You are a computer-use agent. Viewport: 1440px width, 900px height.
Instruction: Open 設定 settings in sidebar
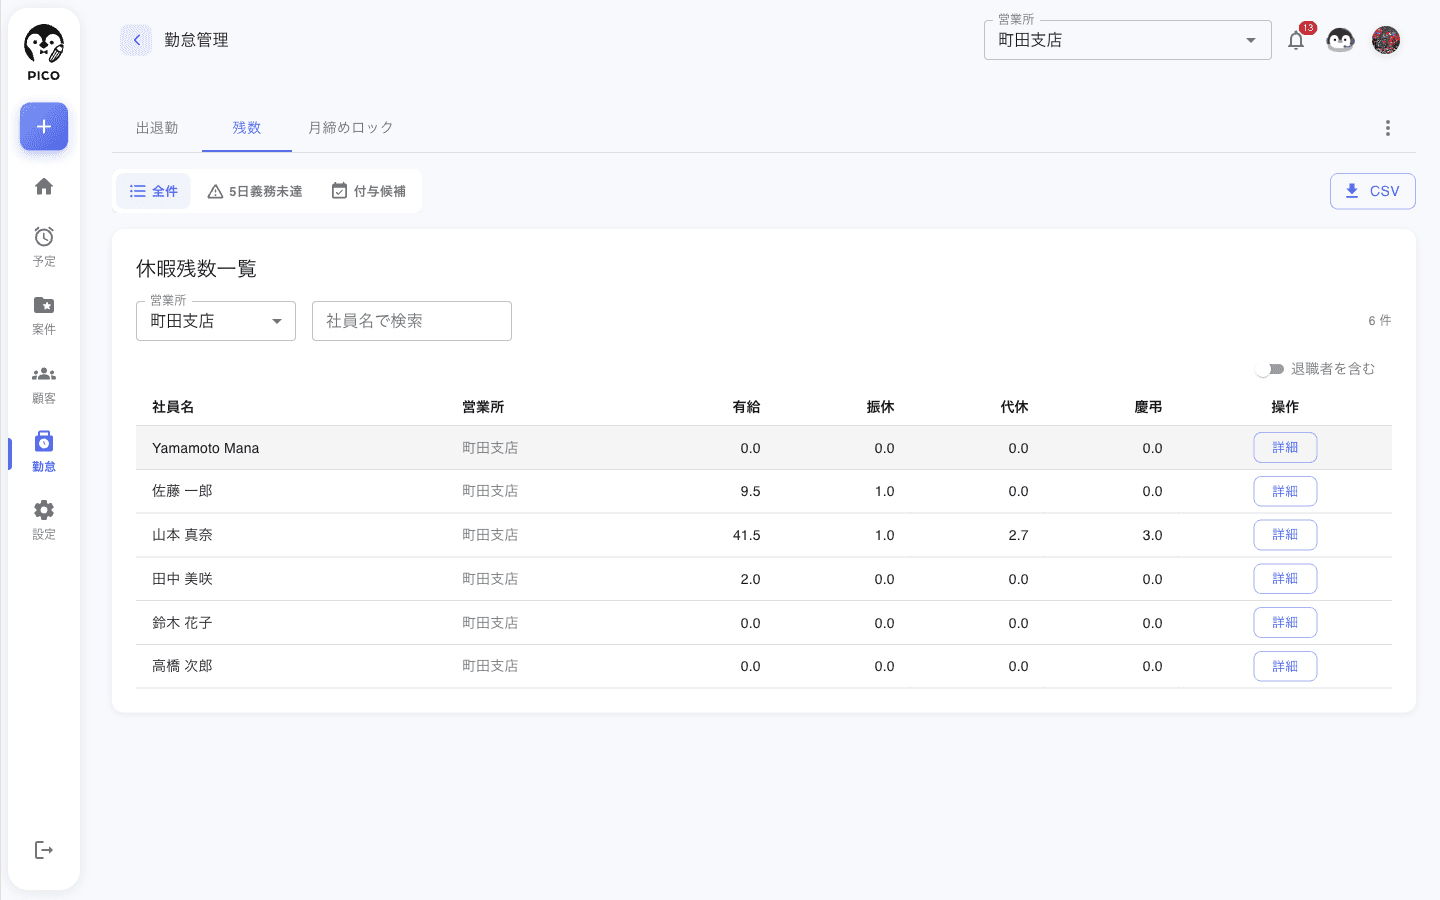coord(44,520)
